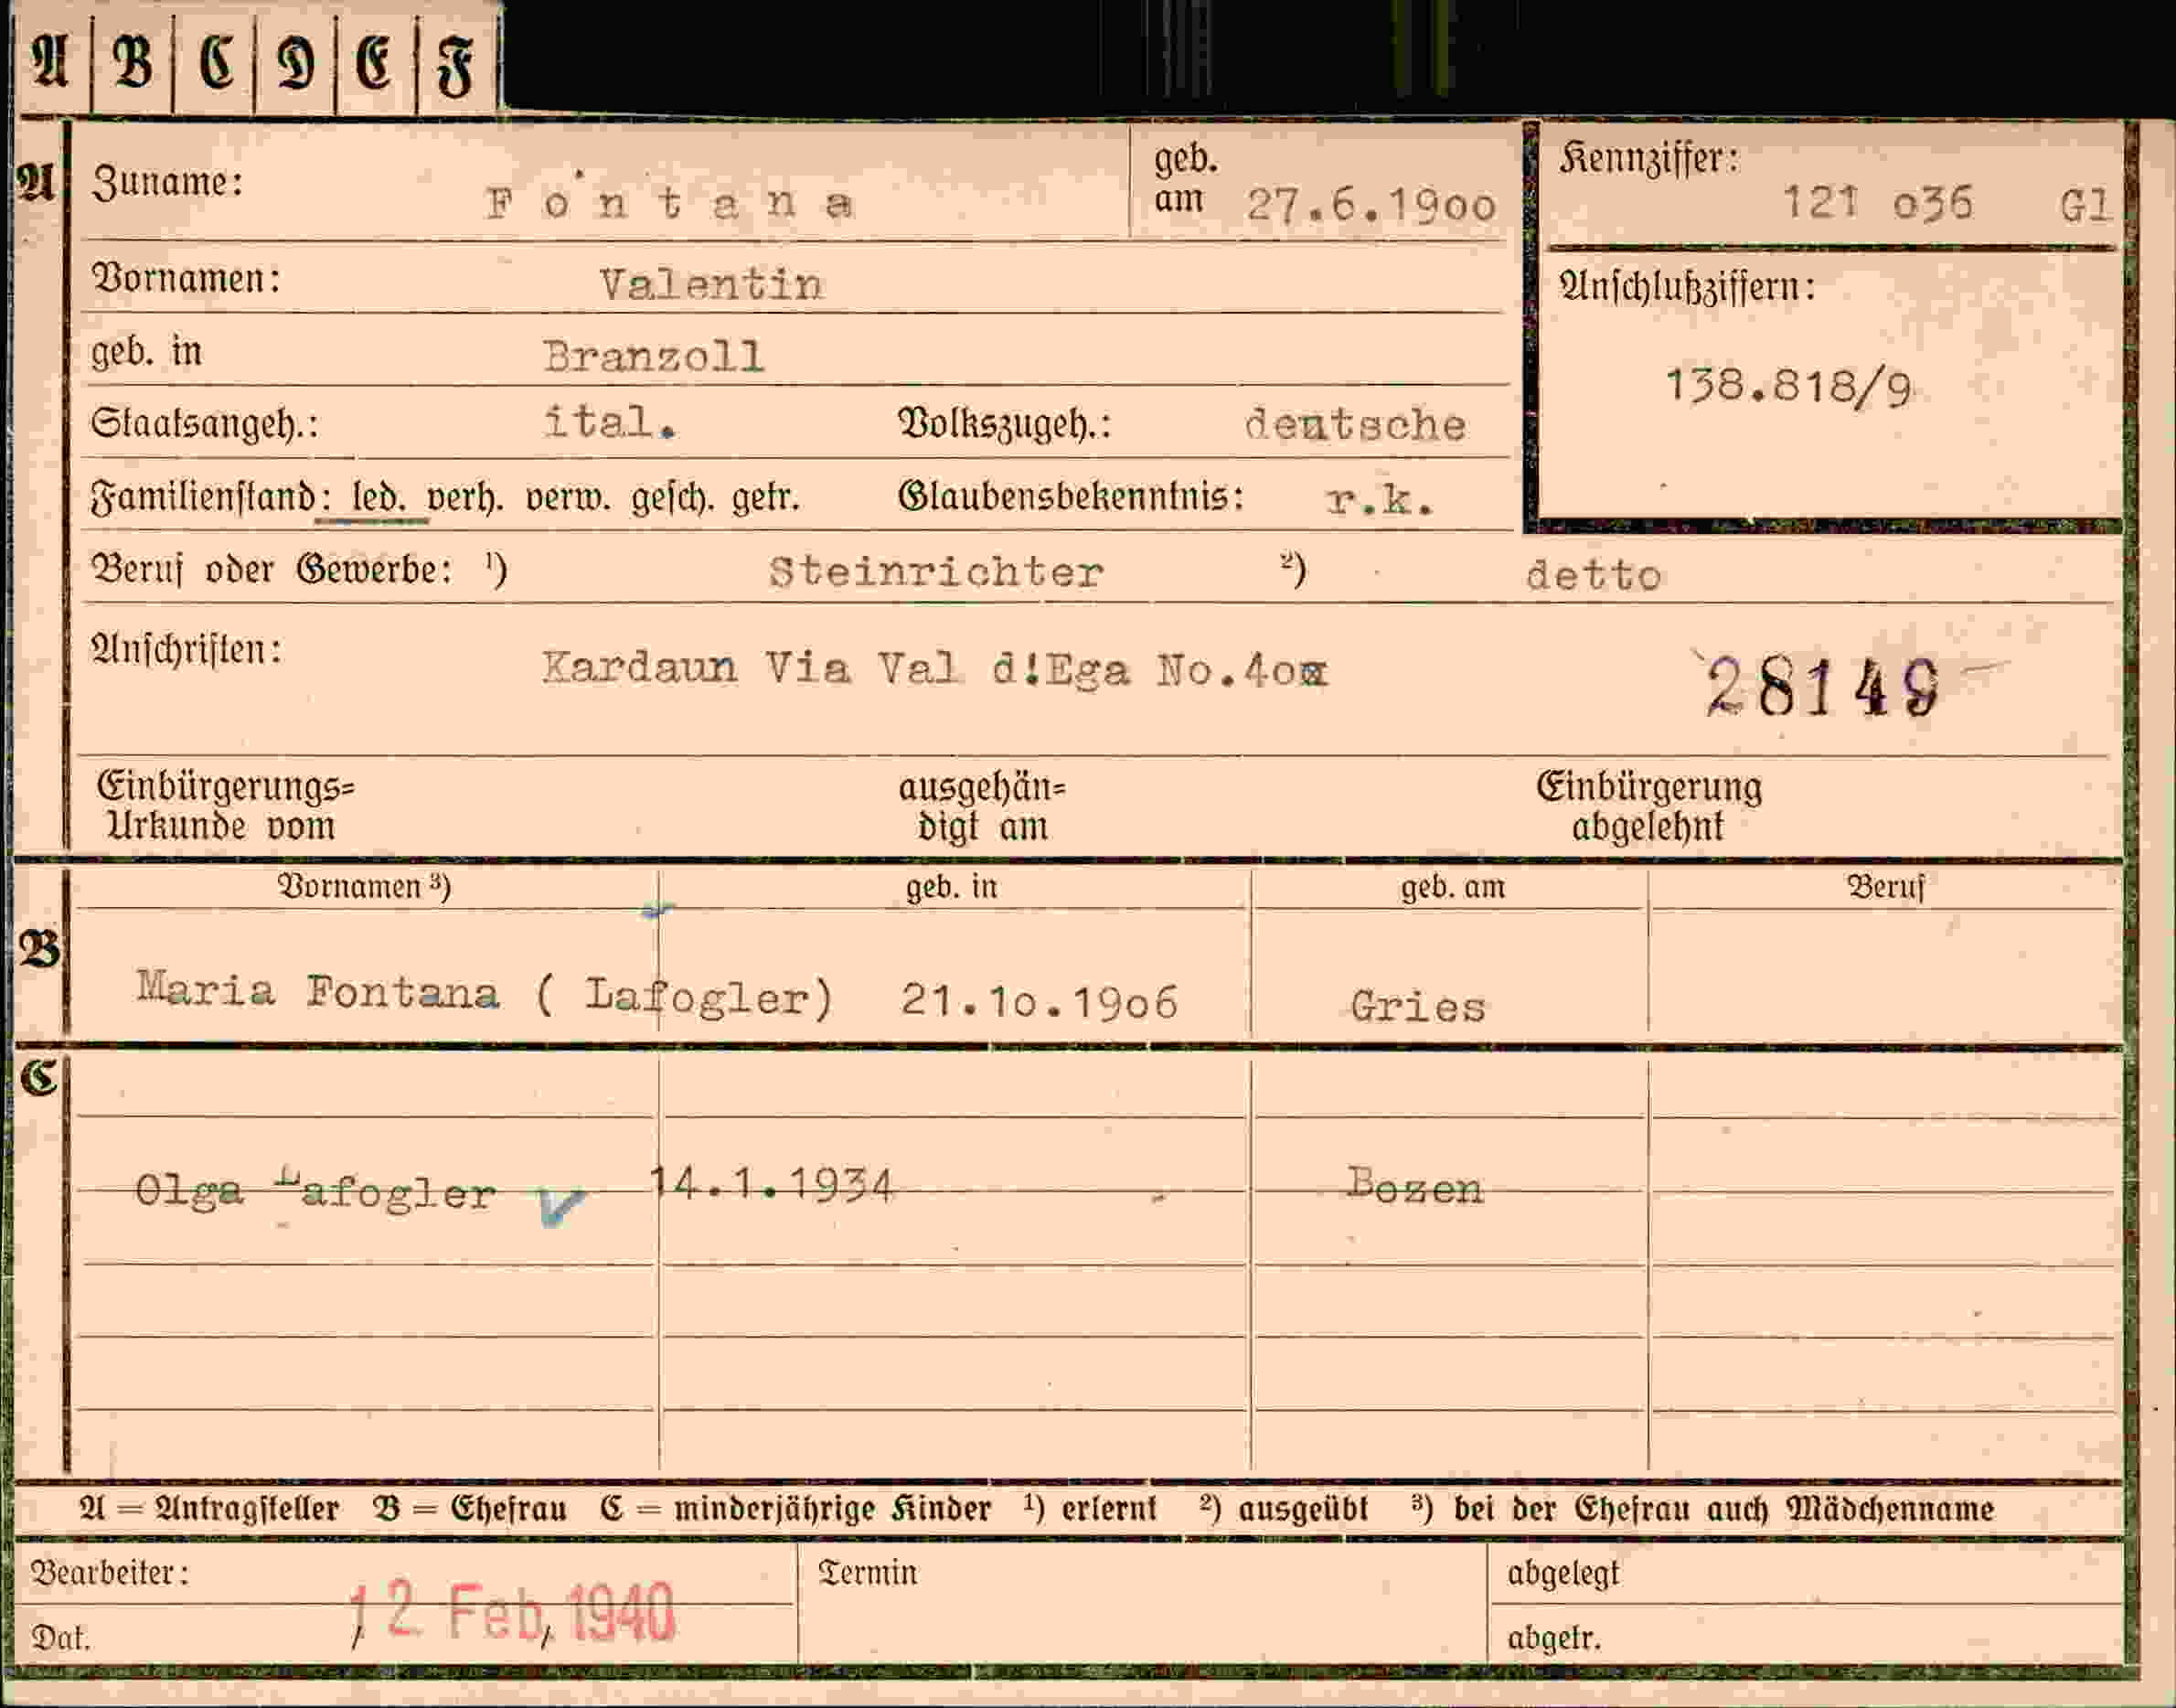The height and width of the screenshot is (1708, 2176).
Task: Select index tab letter A
Action: point(51,63)
